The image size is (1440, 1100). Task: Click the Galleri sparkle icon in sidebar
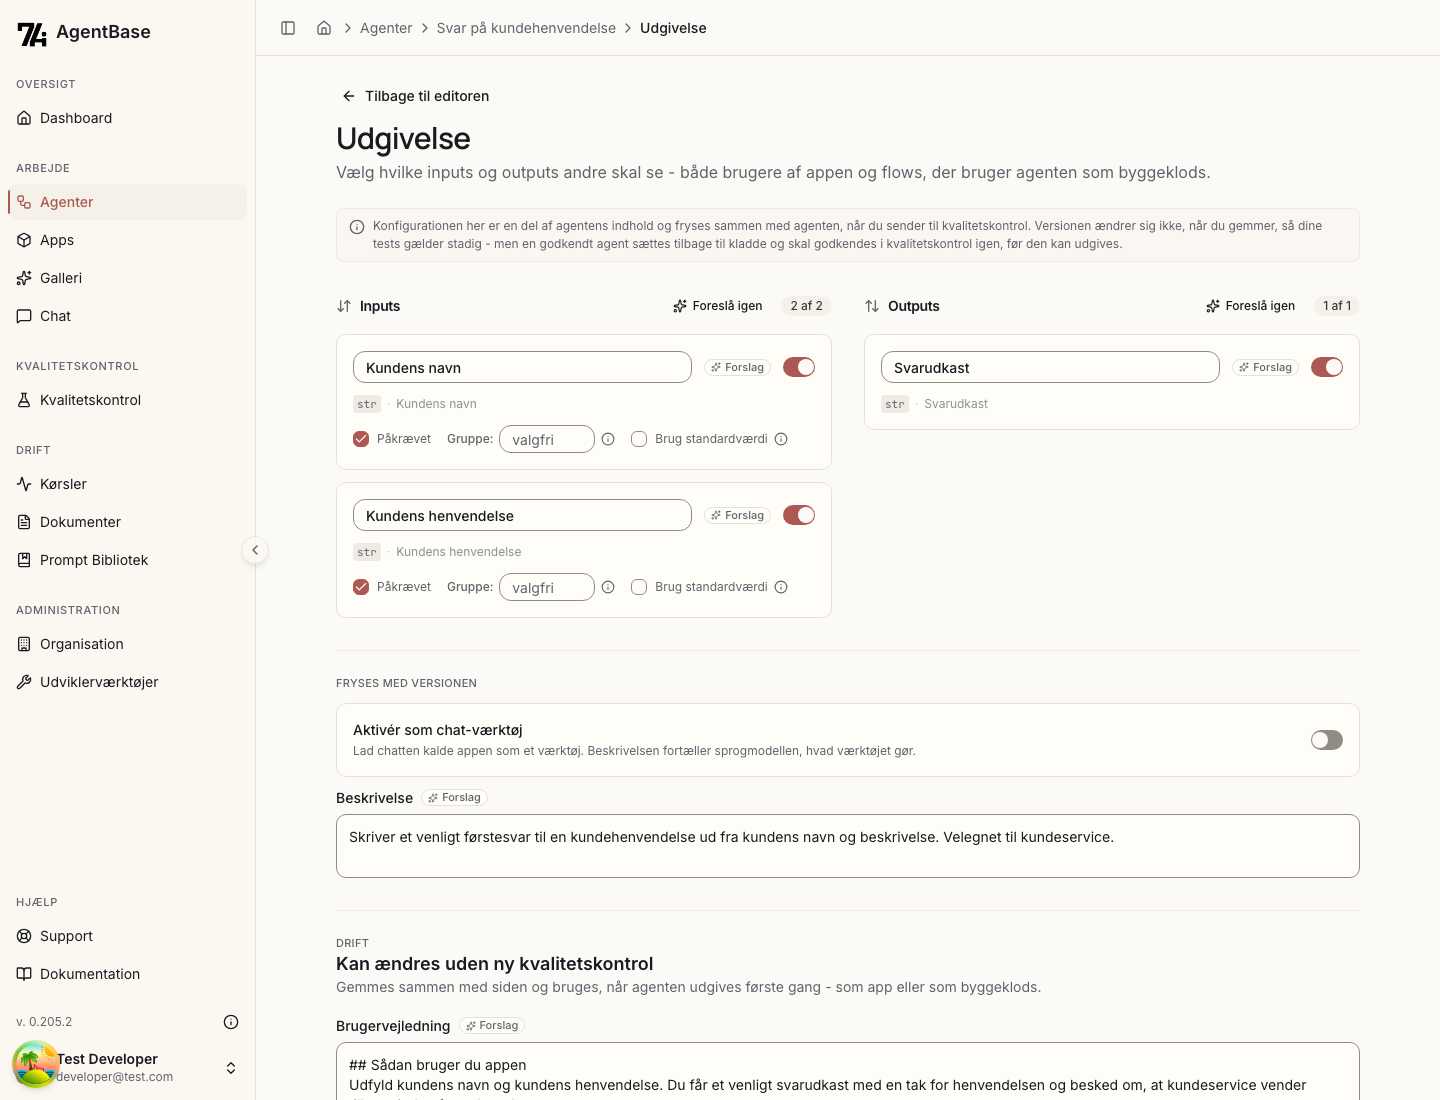[24, 278]
